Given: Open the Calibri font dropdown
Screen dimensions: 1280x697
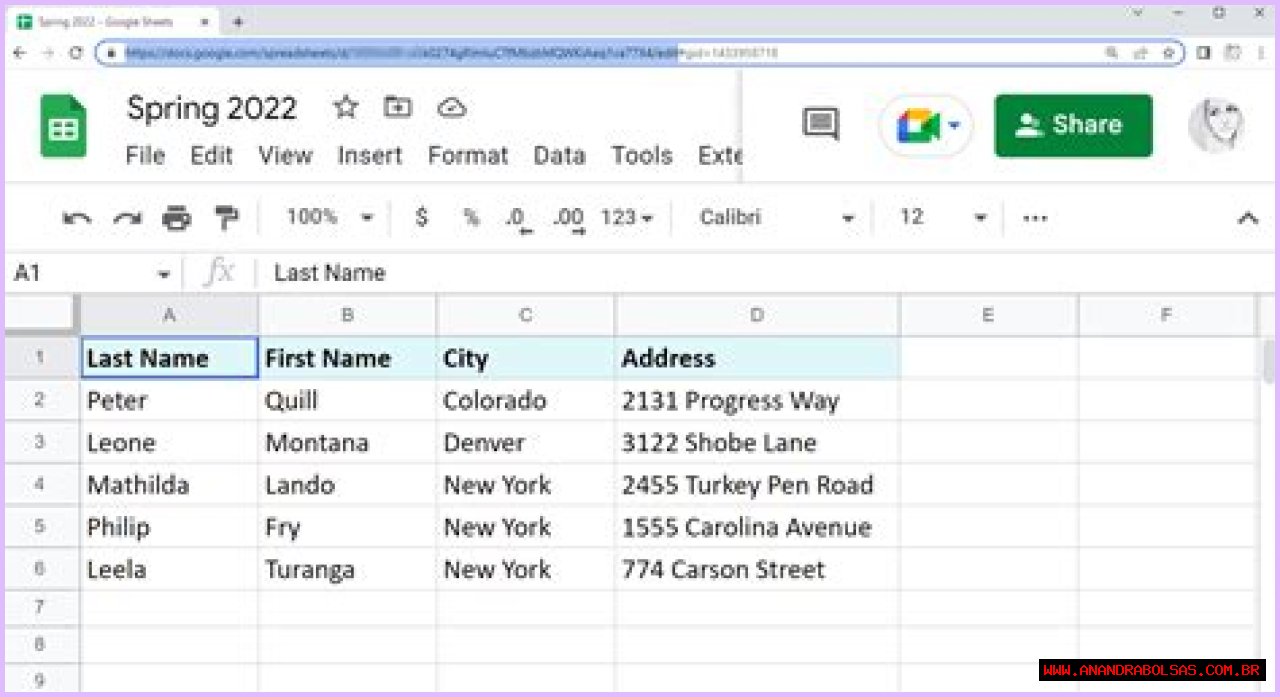Looking at the screenshot, I should tap(776, 217).
